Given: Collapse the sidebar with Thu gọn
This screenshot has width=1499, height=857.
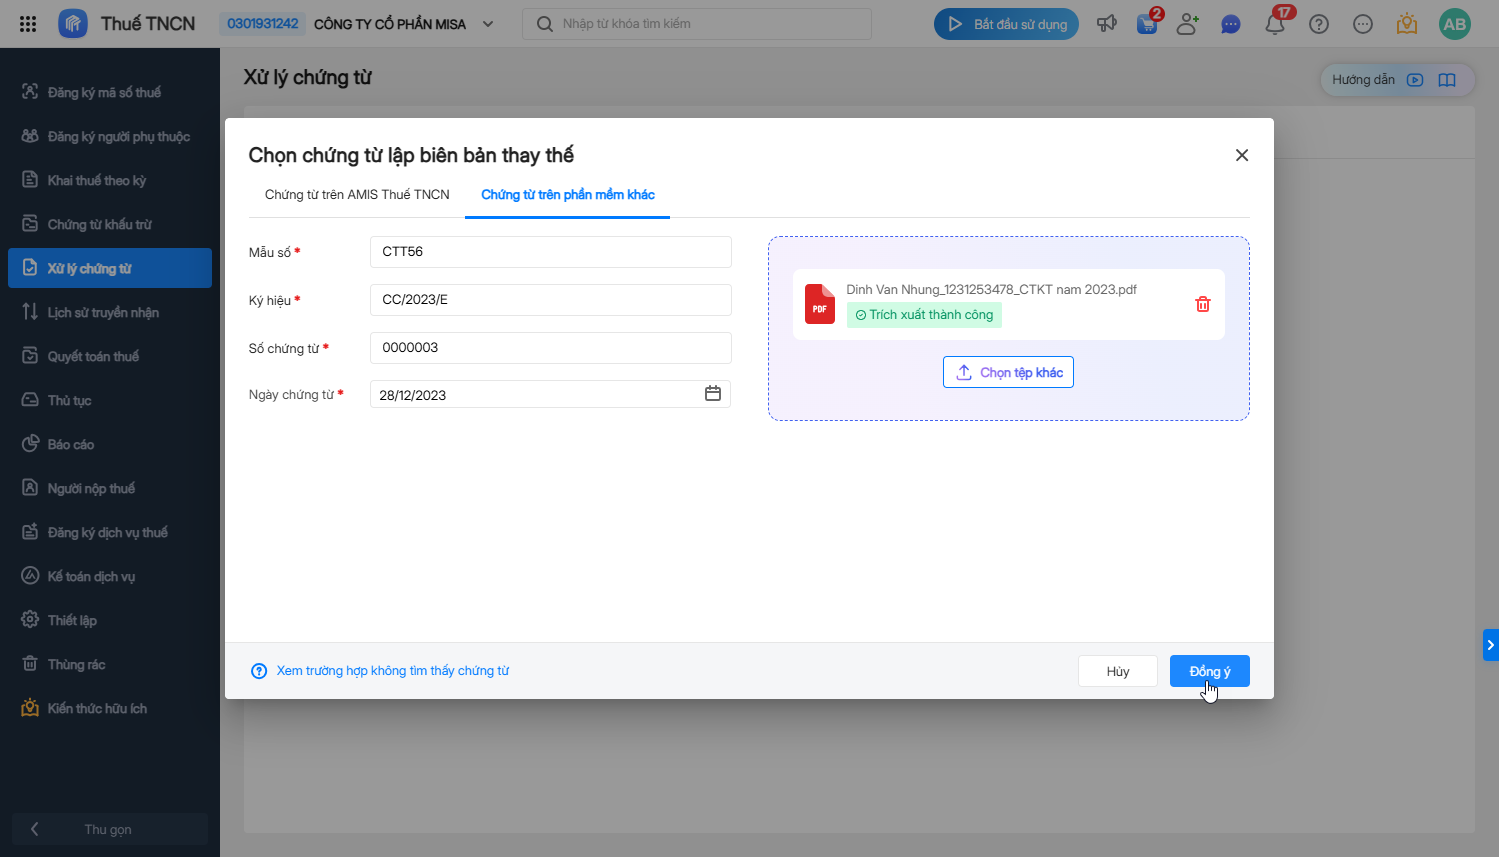Looking at the screenshot, I should (108, 829).
